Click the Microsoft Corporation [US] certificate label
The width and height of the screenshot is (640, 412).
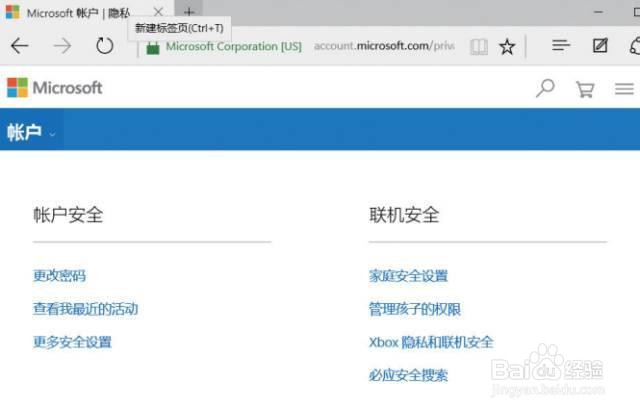pyautogui.click(x=233, y=46)
